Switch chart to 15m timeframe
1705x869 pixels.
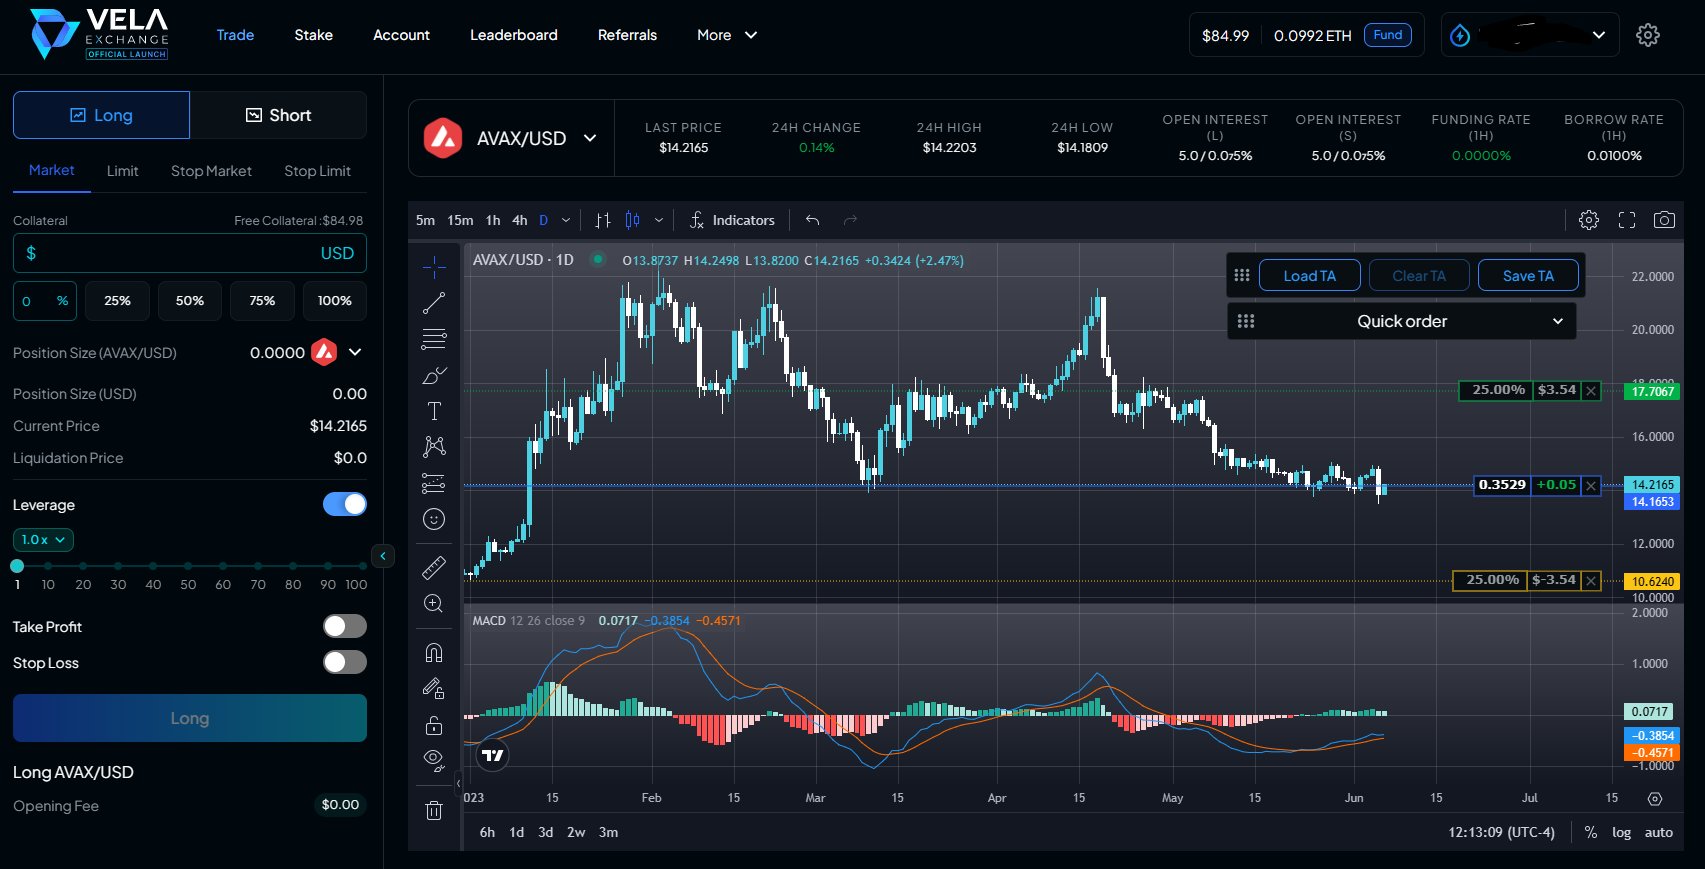coord(460,220)
